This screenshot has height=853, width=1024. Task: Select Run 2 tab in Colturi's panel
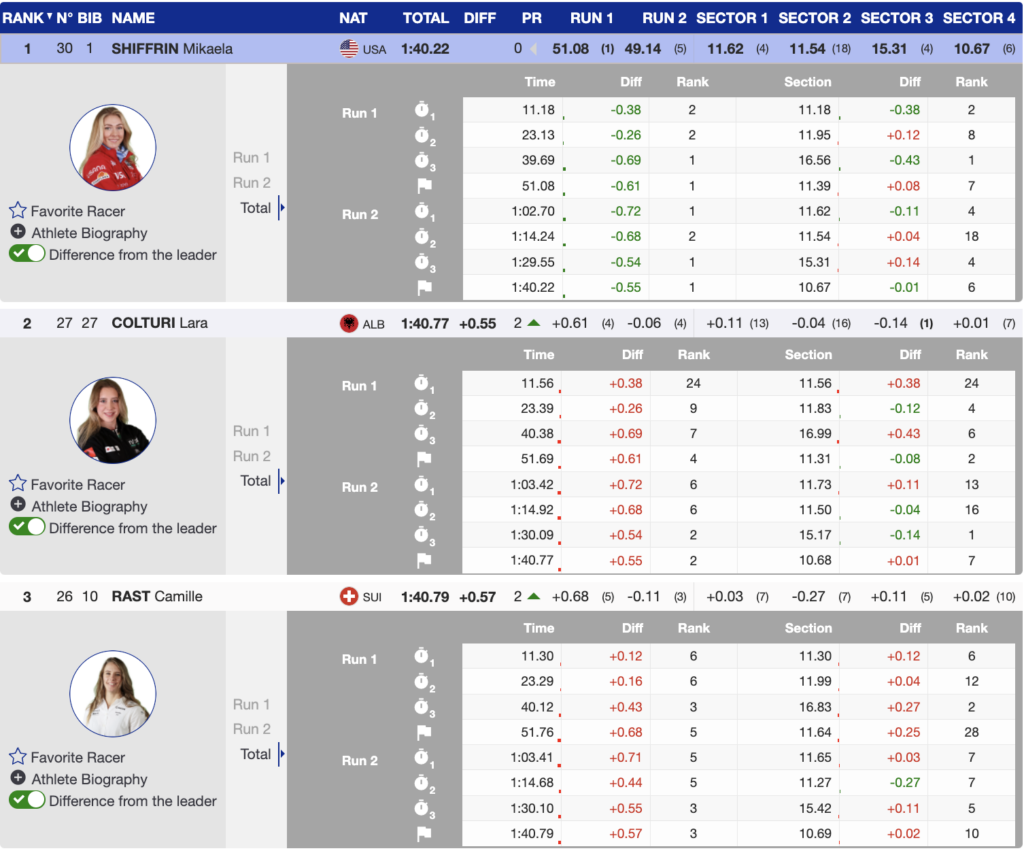pos(251,456)
